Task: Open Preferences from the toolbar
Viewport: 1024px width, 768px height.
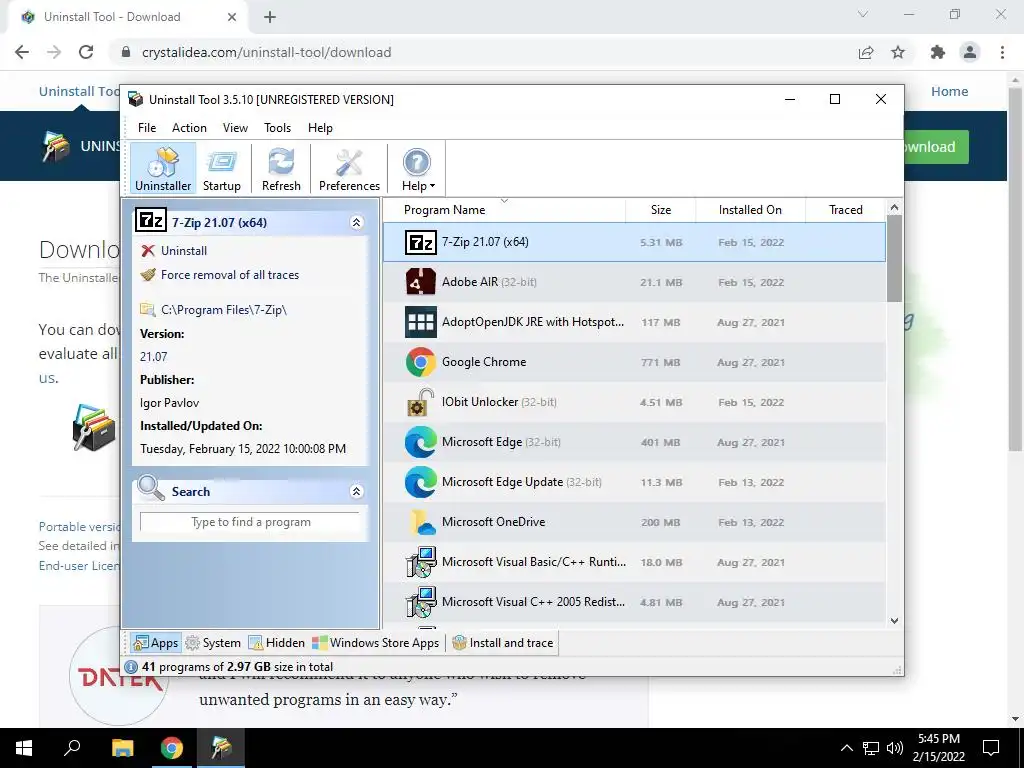Action: pyautogui.click(x=349, y=169)
